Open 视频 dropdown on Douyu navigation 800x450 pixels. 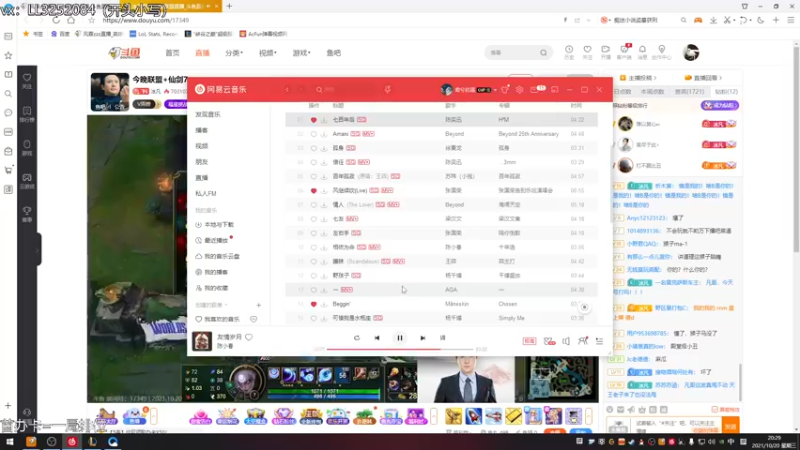267,53
